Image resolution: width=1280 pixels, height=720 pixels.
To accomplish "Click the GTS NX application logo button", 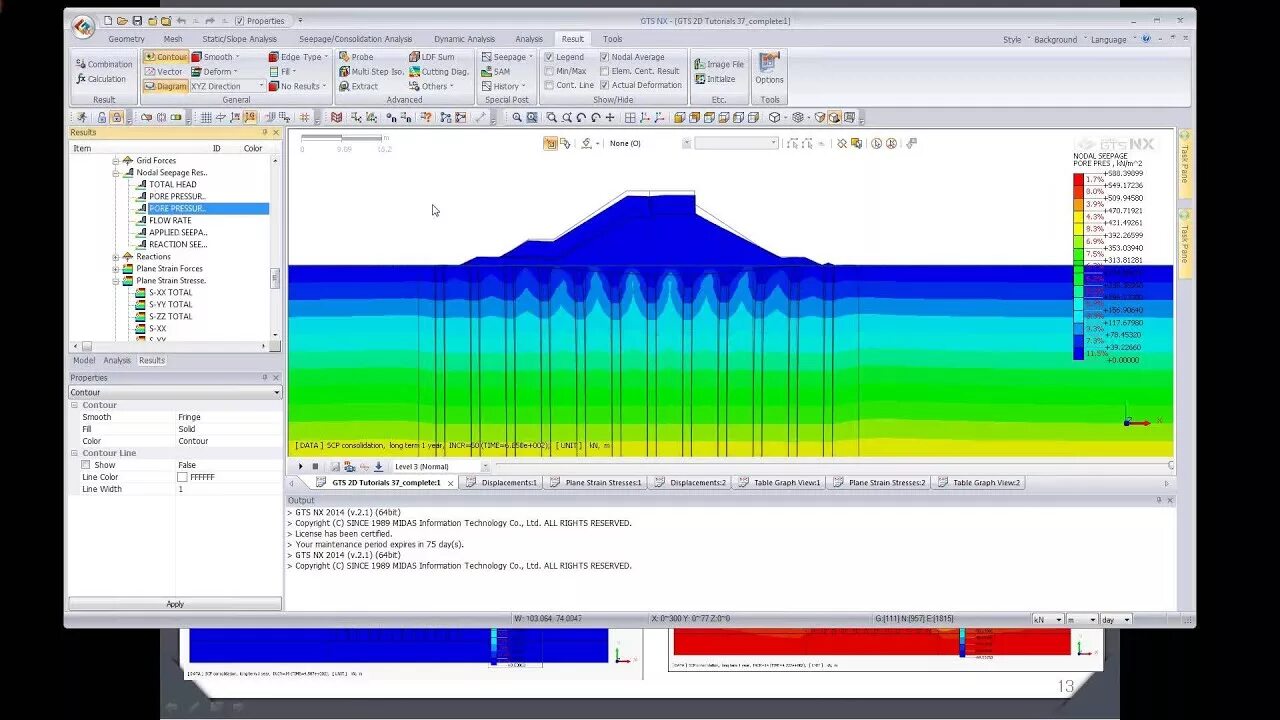I will click(x=83, y=25).
